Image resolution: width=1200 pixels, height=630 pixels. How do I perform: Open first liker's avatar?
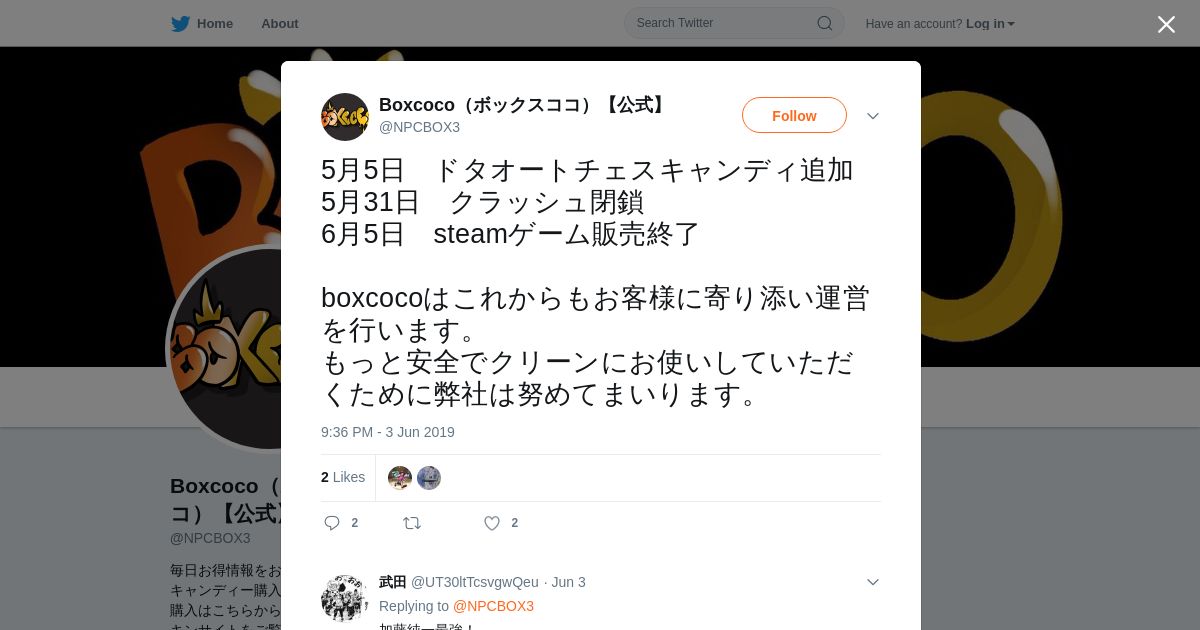click(x=400, y=478)
